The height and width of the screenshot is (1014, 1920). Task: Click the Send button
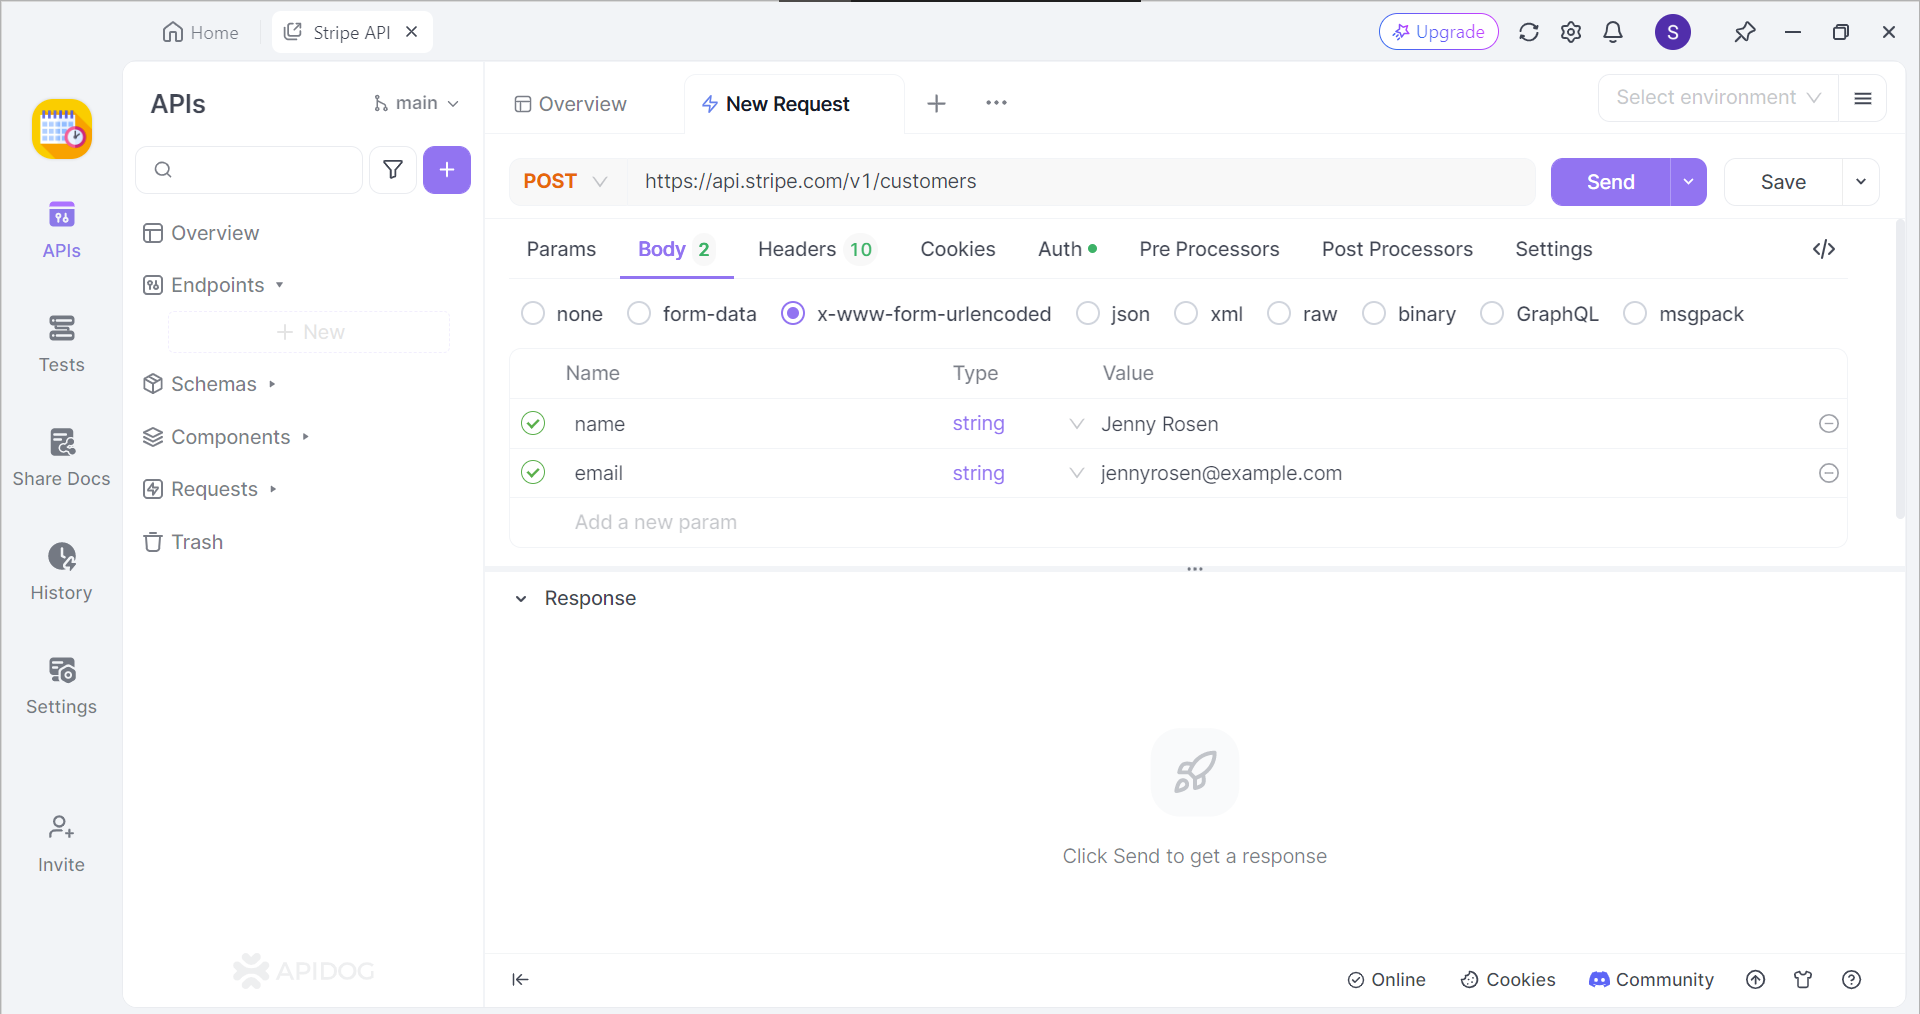point(1610,182)
